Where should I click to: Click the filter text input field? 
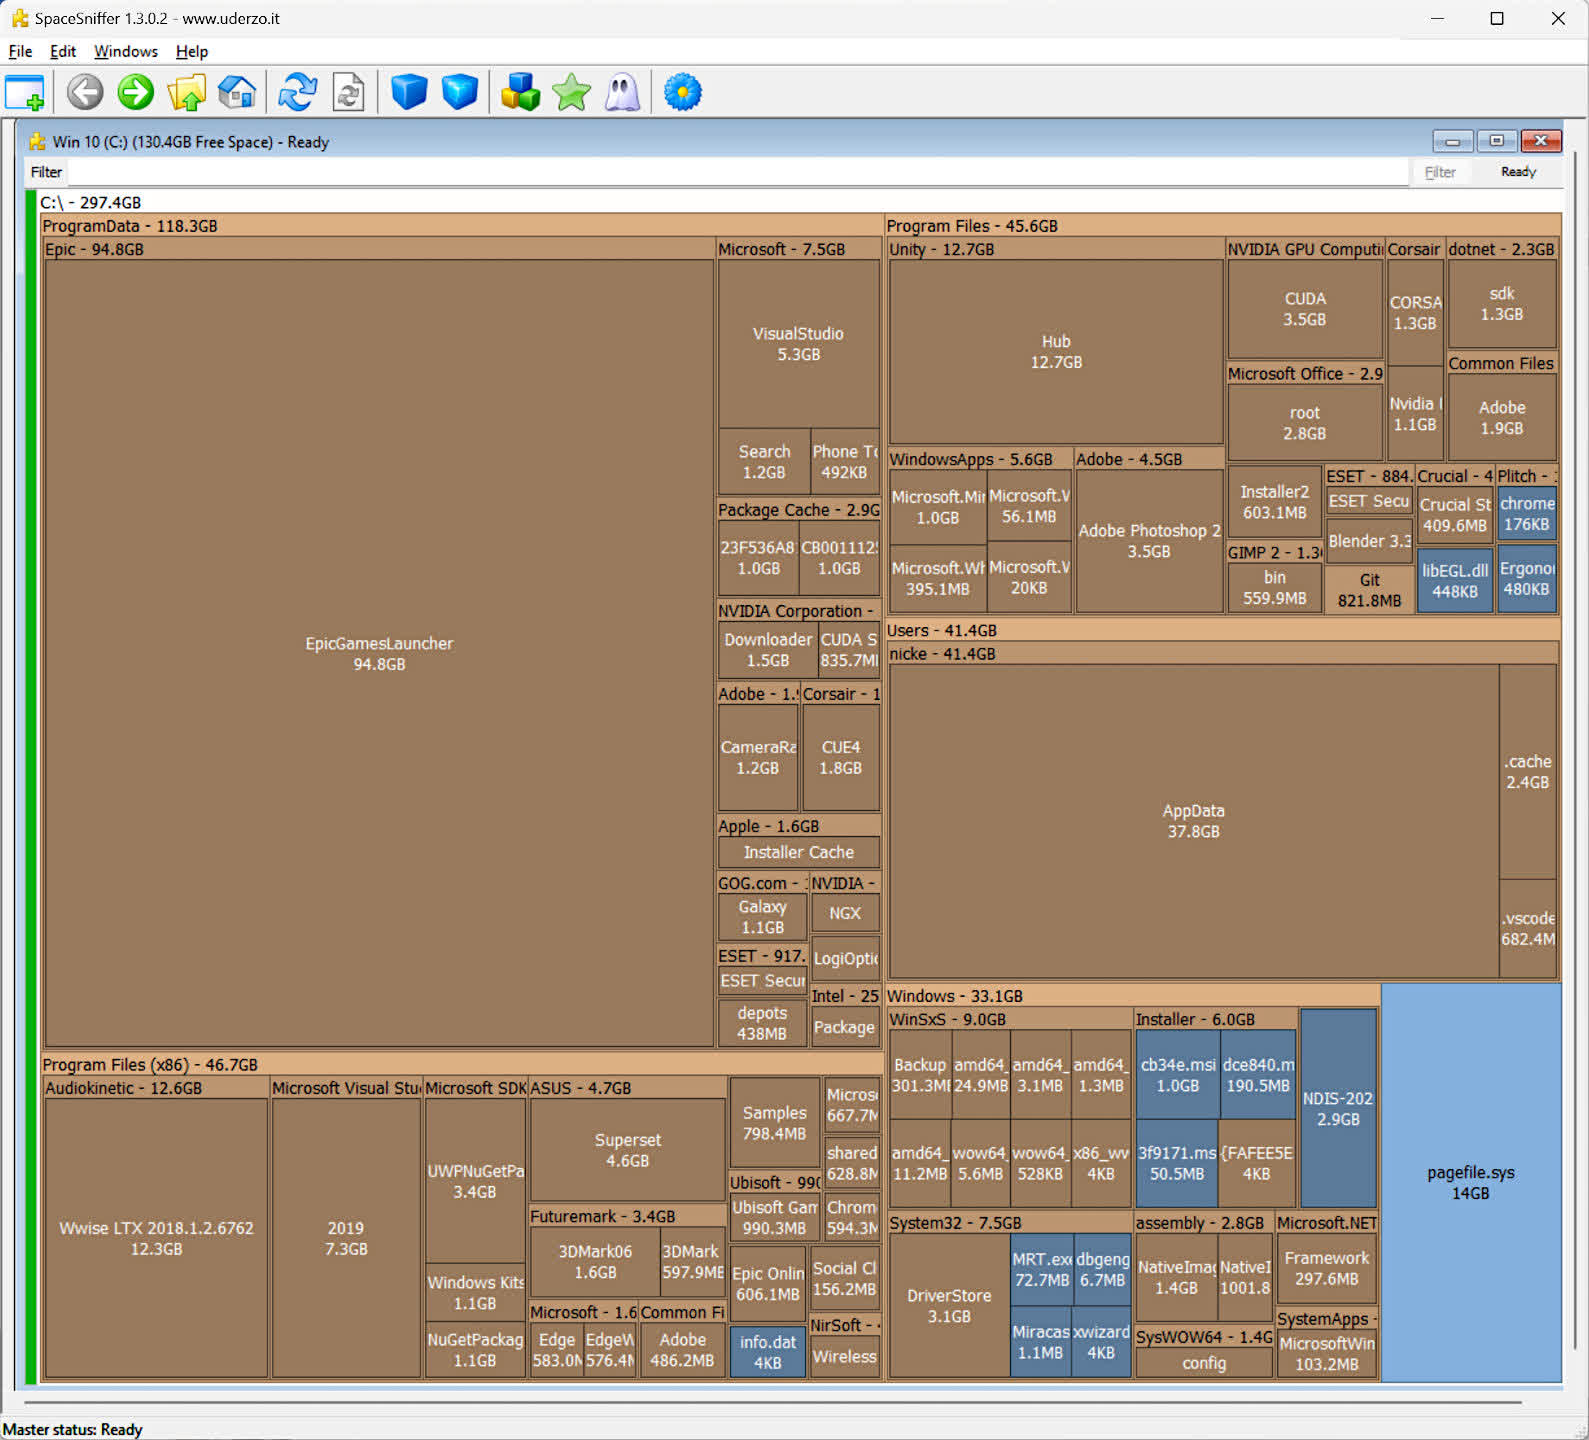coord(738,172)
